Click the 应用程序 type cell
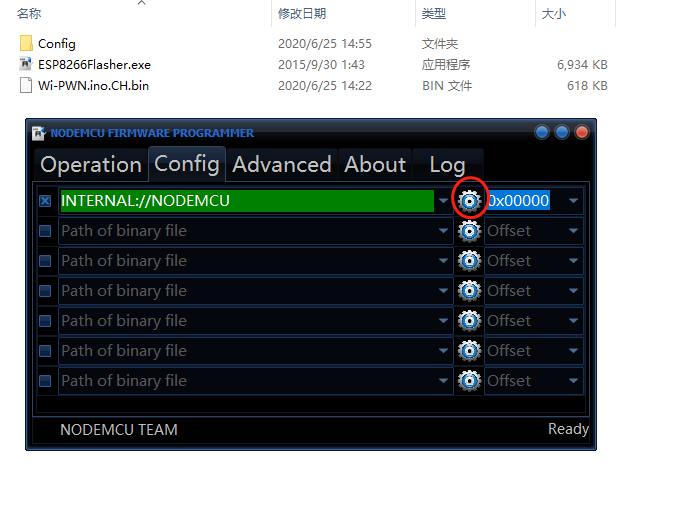685x513 pixels. point(446,65)
